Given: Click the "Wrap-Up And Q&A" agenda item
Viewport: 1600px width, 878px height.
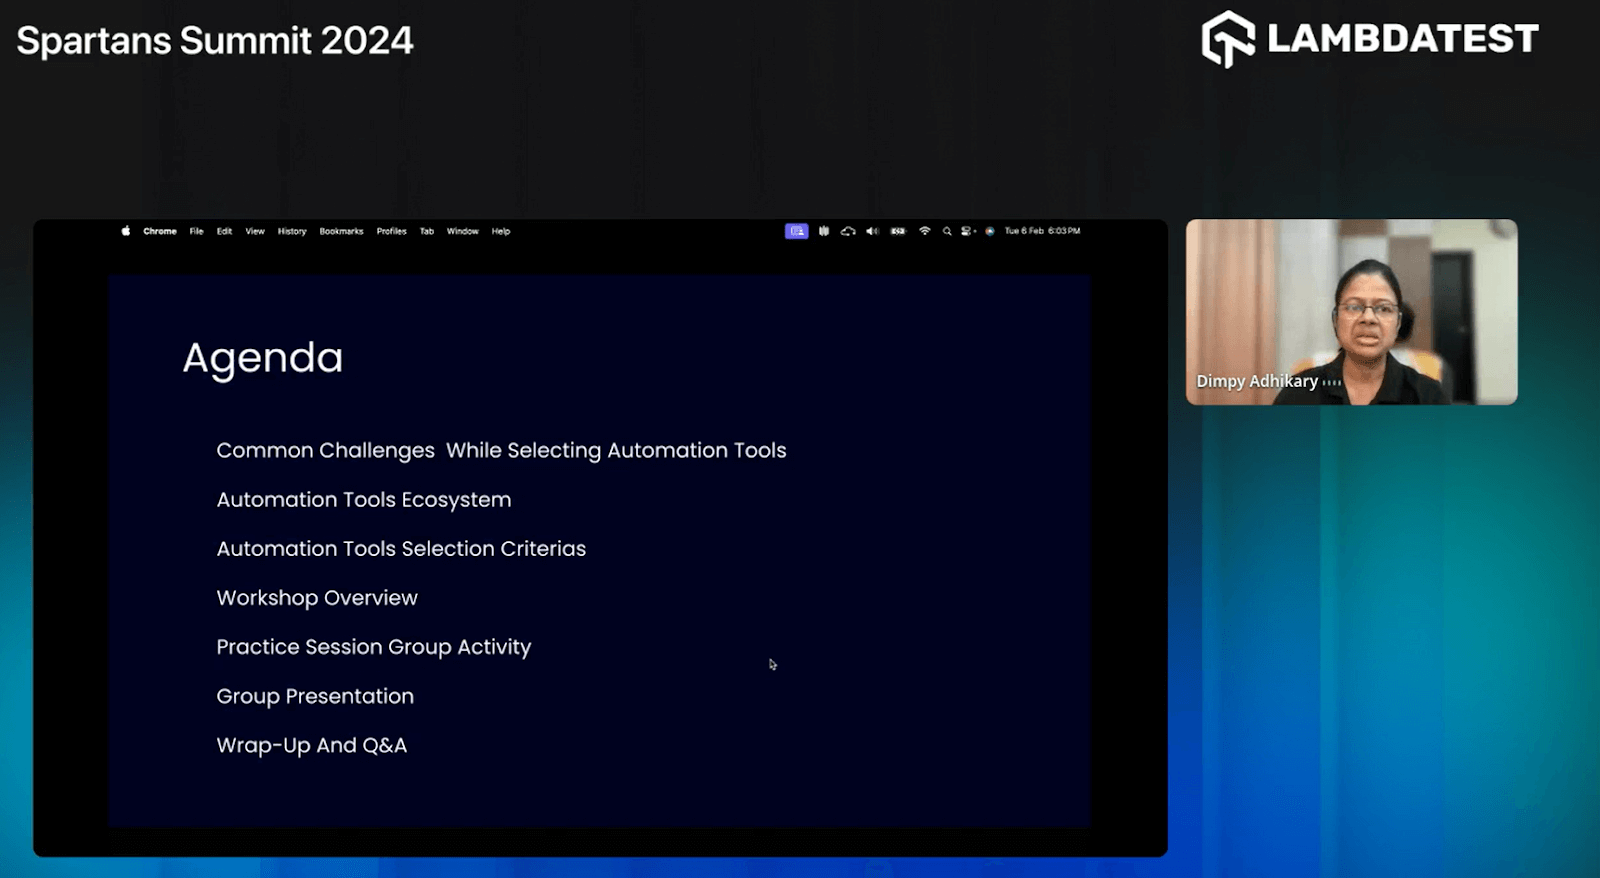Looking at the screenshot, I should click(x=312, y=745).
